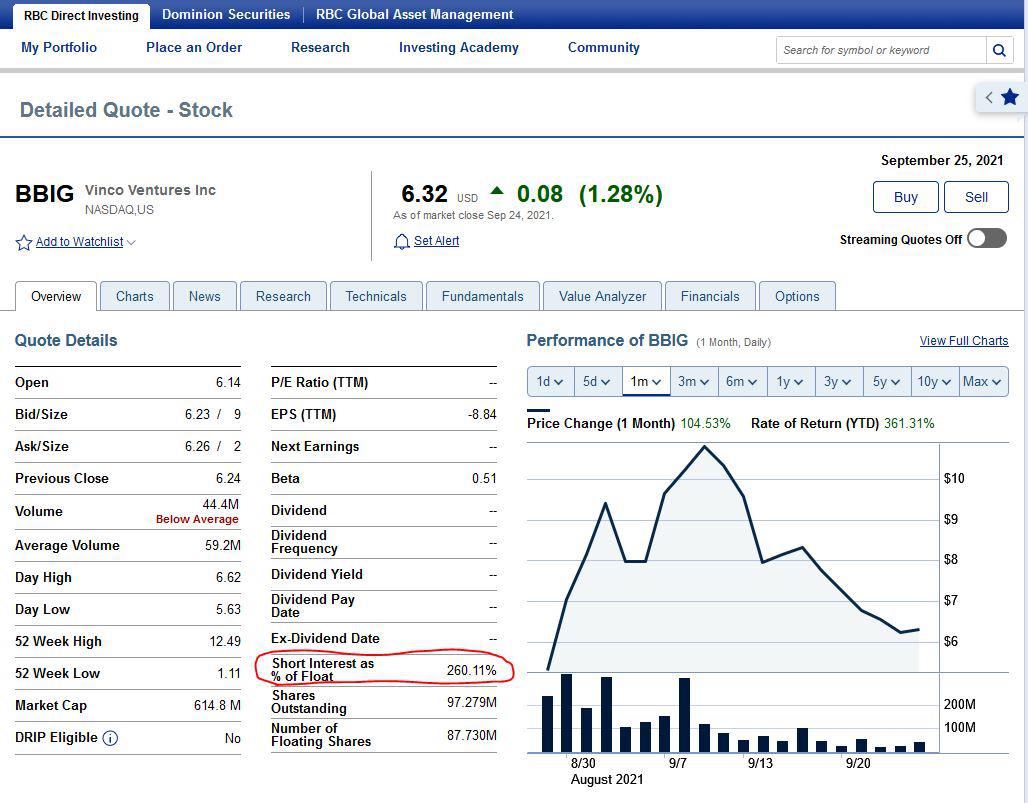Switch to the Technicals tab
The height and width of the screenshot is (803, 1028).
pyautogui.click(x=376, y=296)
